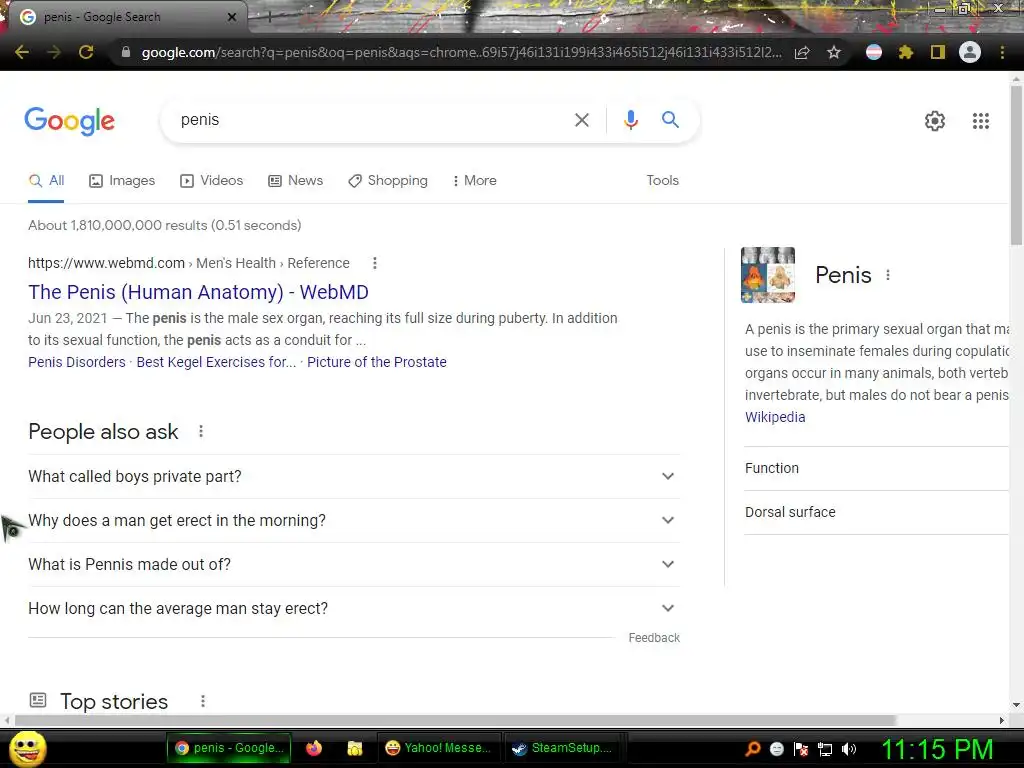Image resolution: width=1024 pixels, height=768 pixels.
Task: Click the orange search tray icon
Action: point(752,749)
